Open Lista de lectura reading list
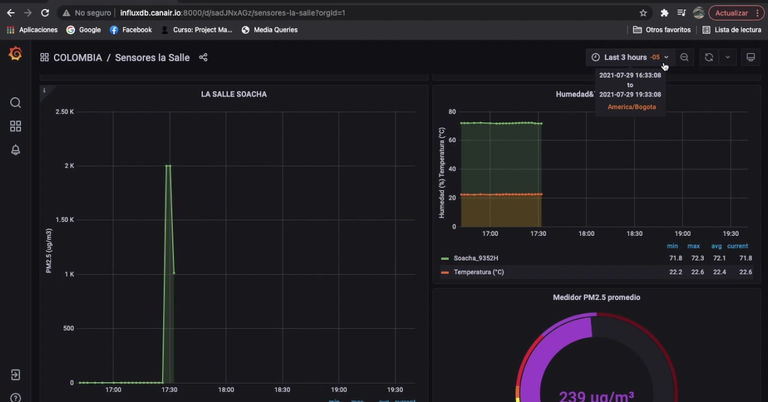 (732, 30)
